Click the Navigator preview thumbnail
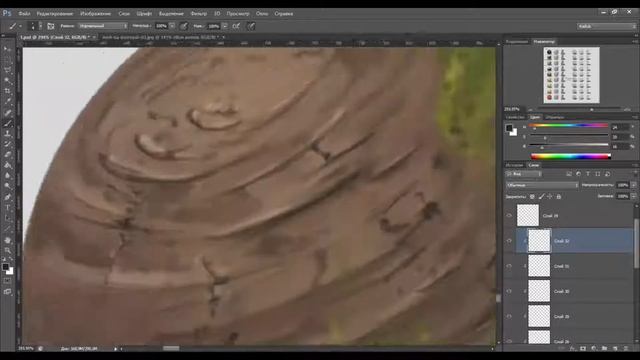 571,75
